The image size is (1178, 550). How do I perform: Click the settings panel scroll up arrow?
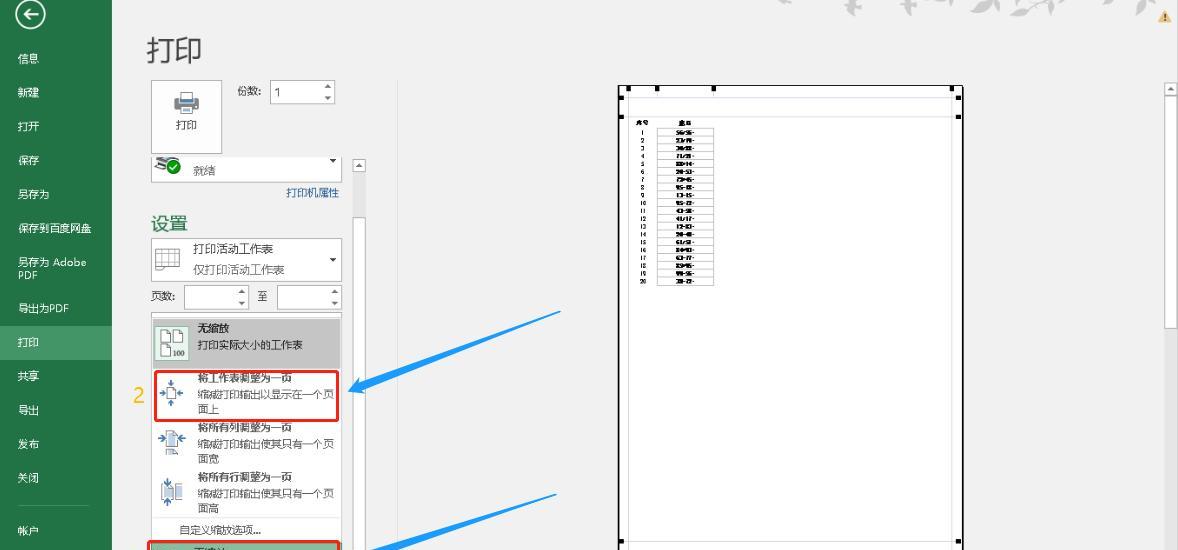tap(359, 165)
